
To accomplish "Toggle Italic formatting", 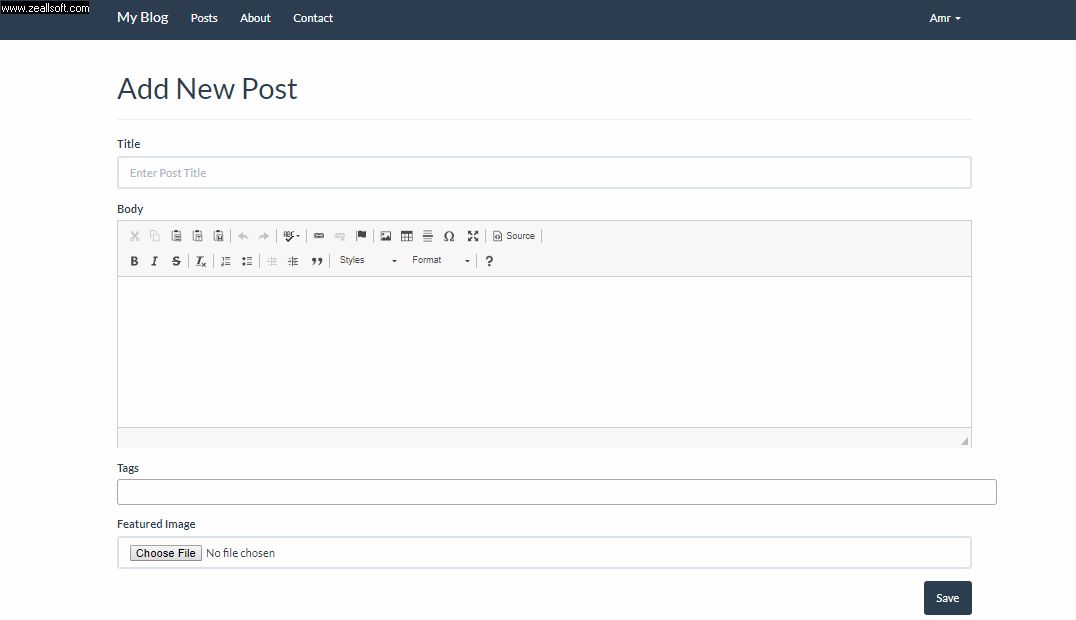I will 155,261.
